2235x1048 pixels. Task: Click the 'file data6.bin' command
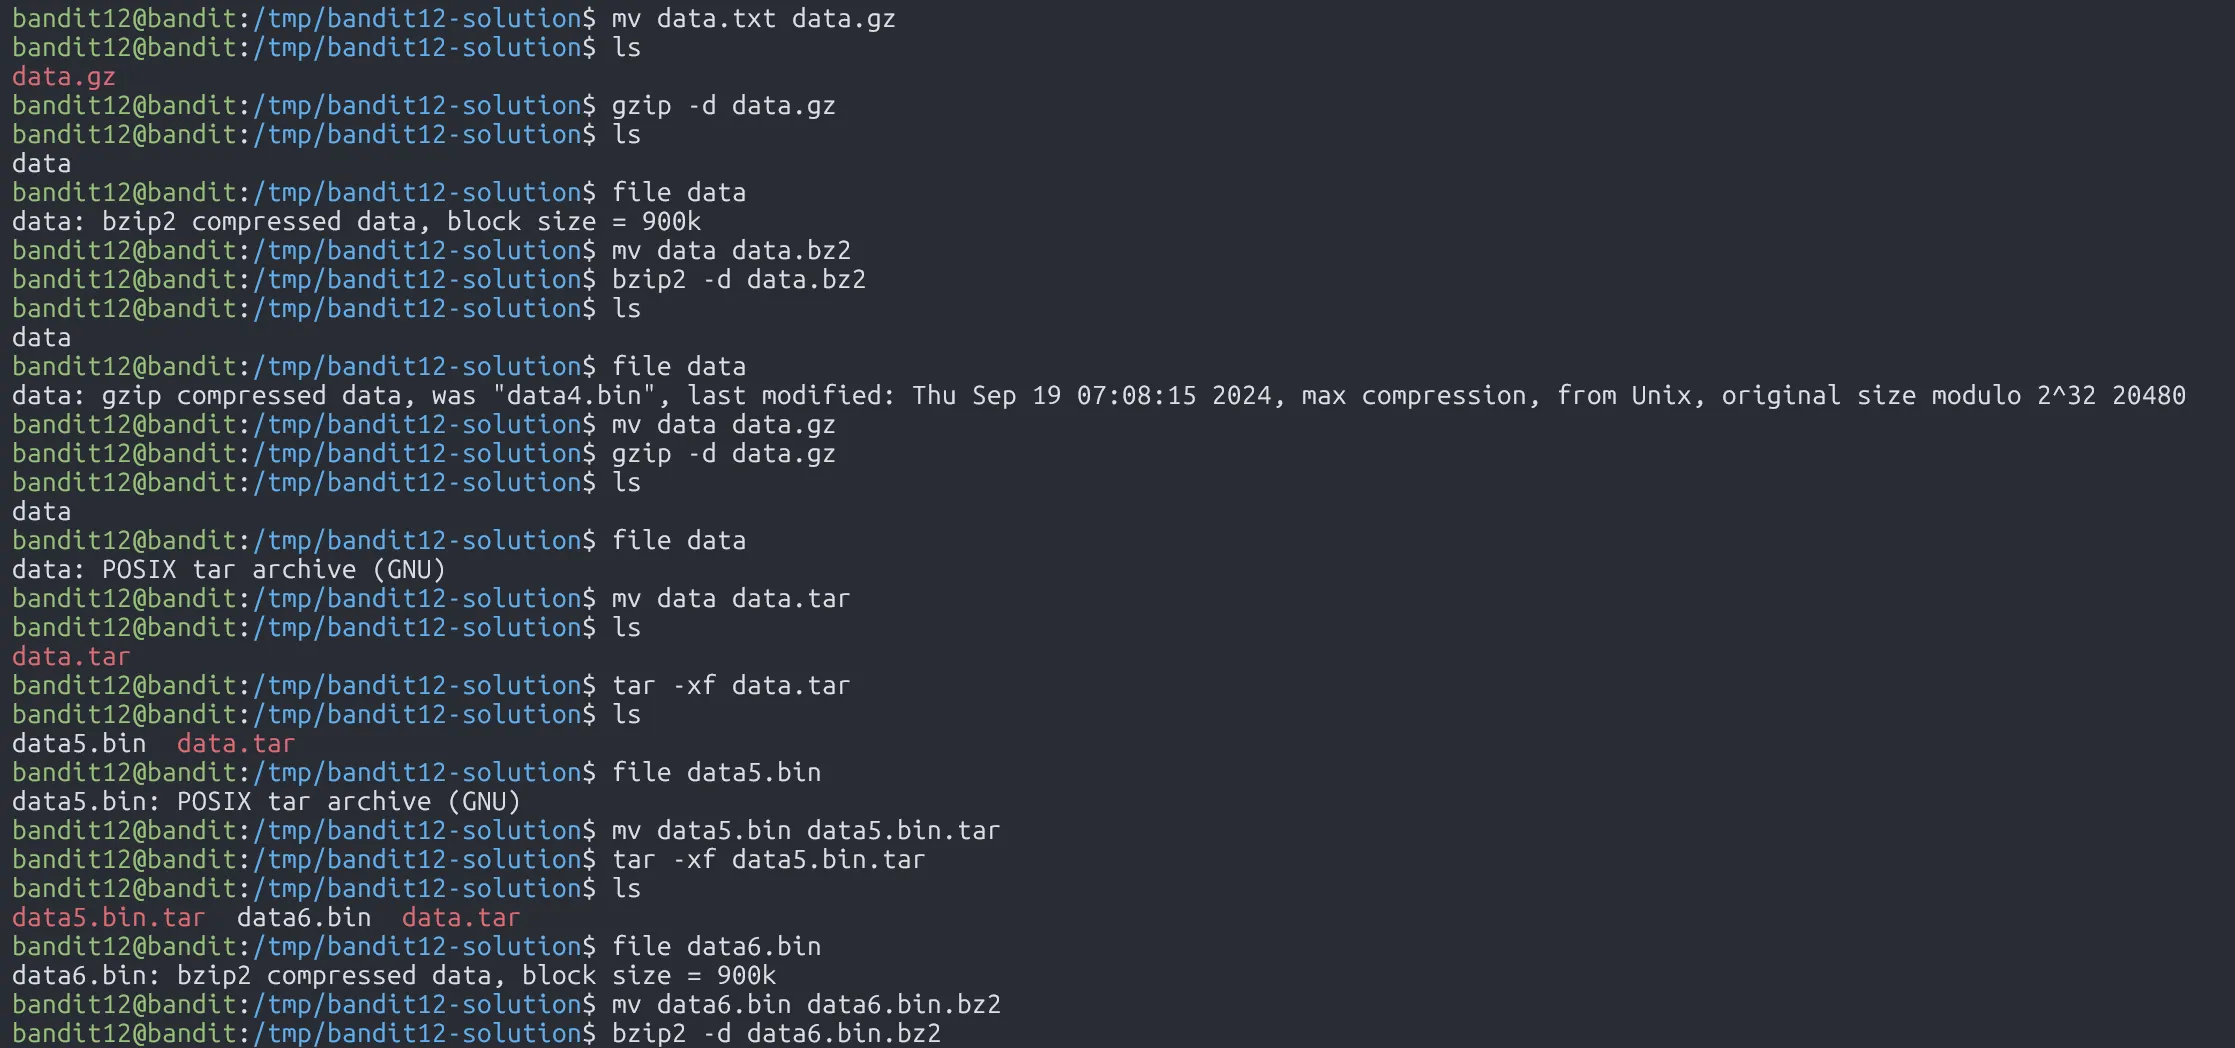(716, 947)
